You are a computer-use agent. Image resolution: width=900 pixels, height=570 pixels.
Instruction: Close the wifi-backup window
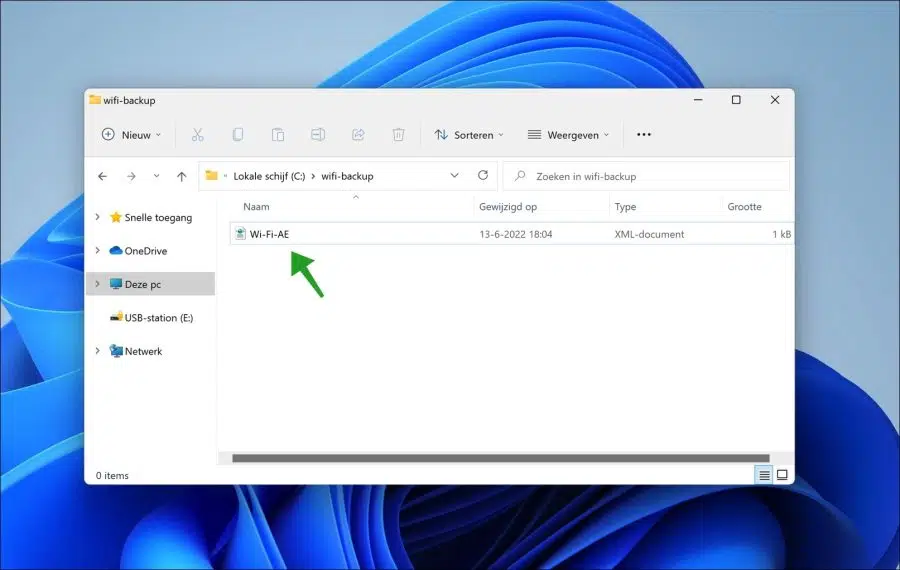tap(775, 100)
